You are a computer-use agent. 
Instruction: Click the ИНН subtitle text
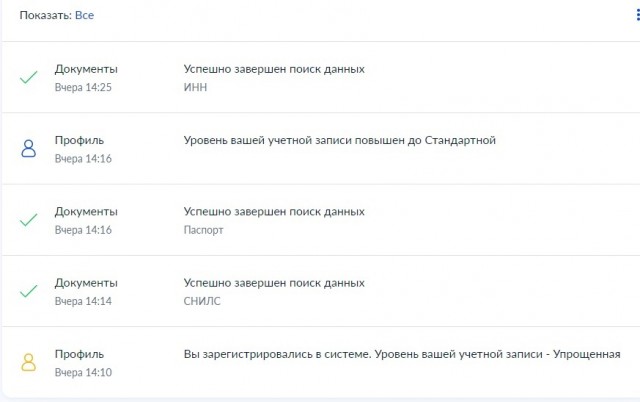[x=195, y=87]
